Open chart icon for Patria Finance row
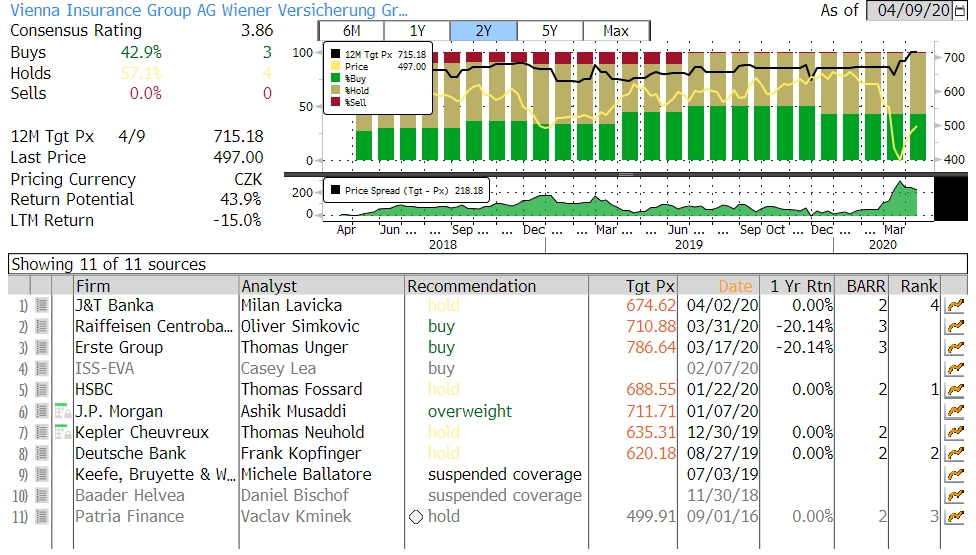Image resolution: width=976 pixels, height=555 pixels. (954, 517)
